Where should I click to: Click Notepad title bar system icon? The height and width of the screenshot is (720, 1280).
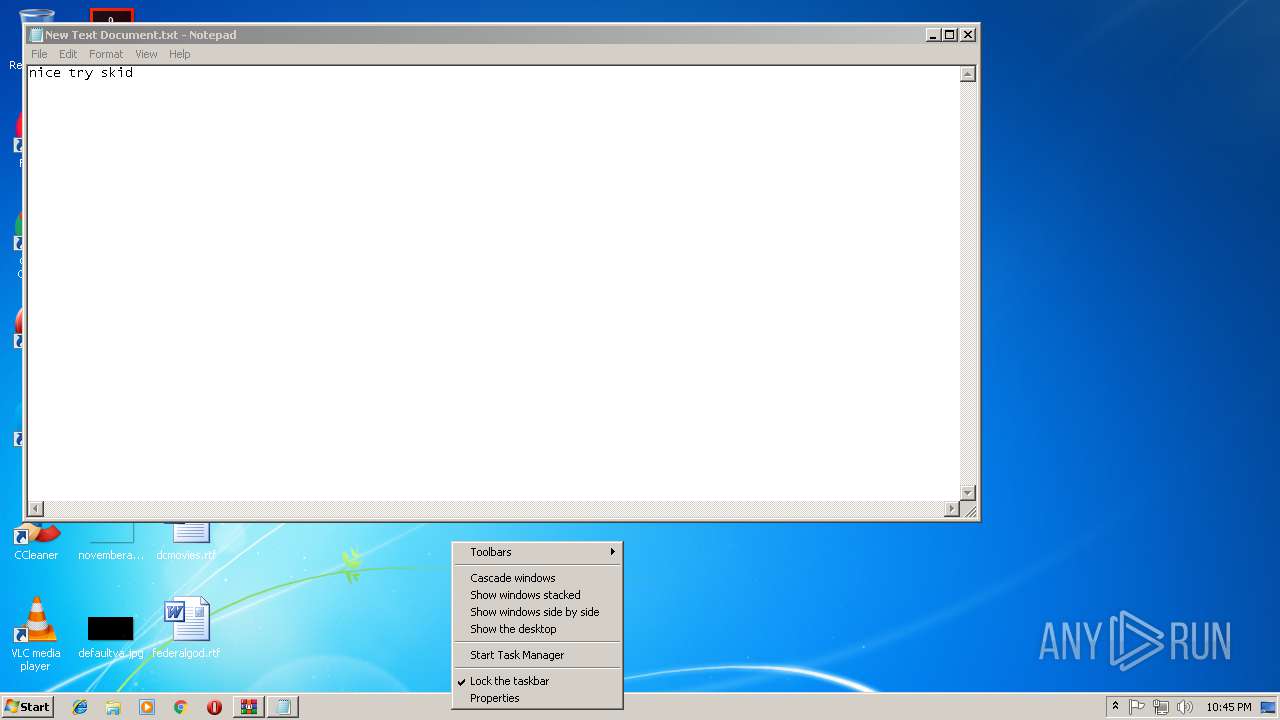36,35
